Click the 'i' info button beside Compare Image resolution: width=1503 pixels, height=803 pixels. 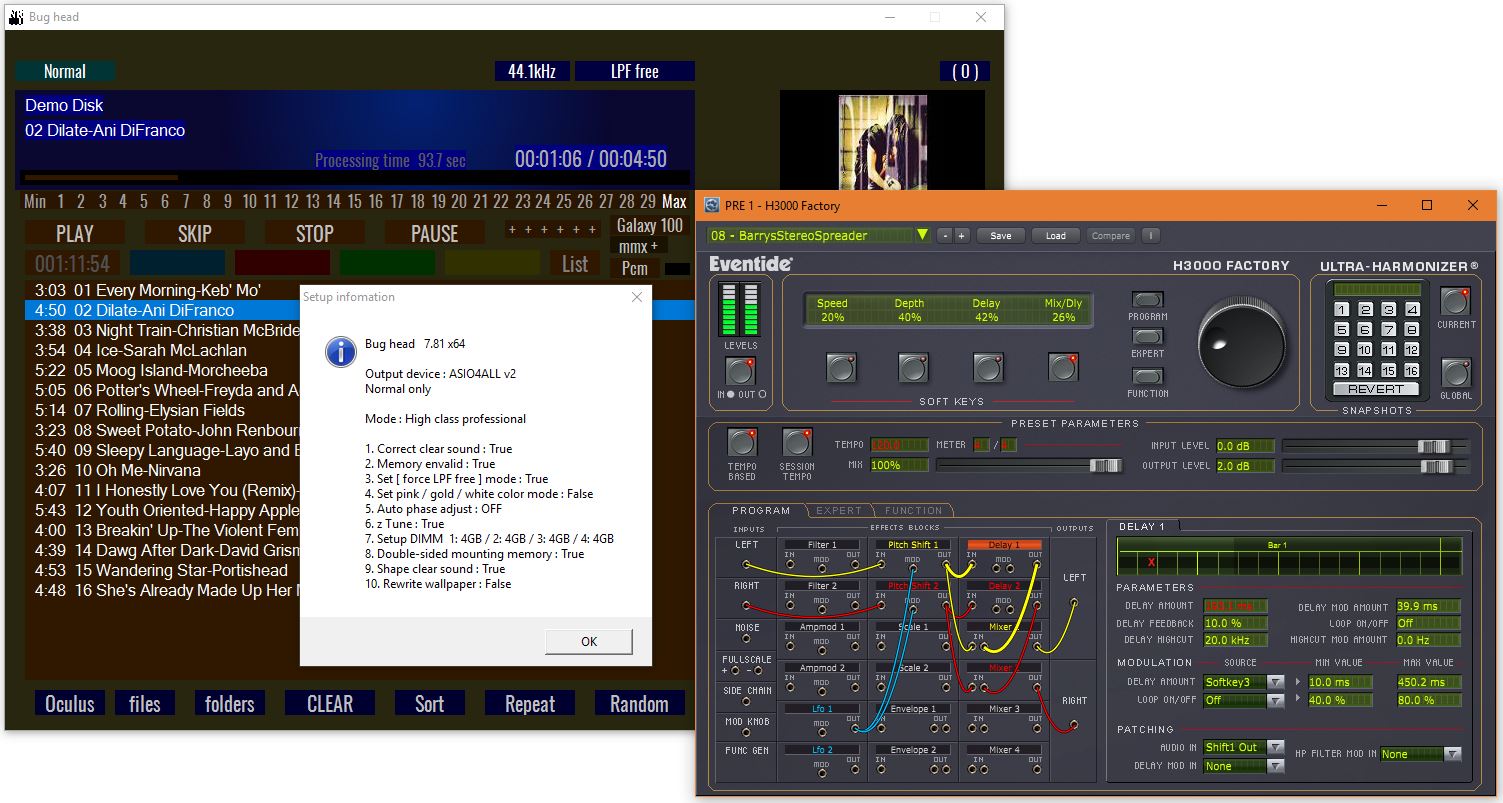(1150, 236)
